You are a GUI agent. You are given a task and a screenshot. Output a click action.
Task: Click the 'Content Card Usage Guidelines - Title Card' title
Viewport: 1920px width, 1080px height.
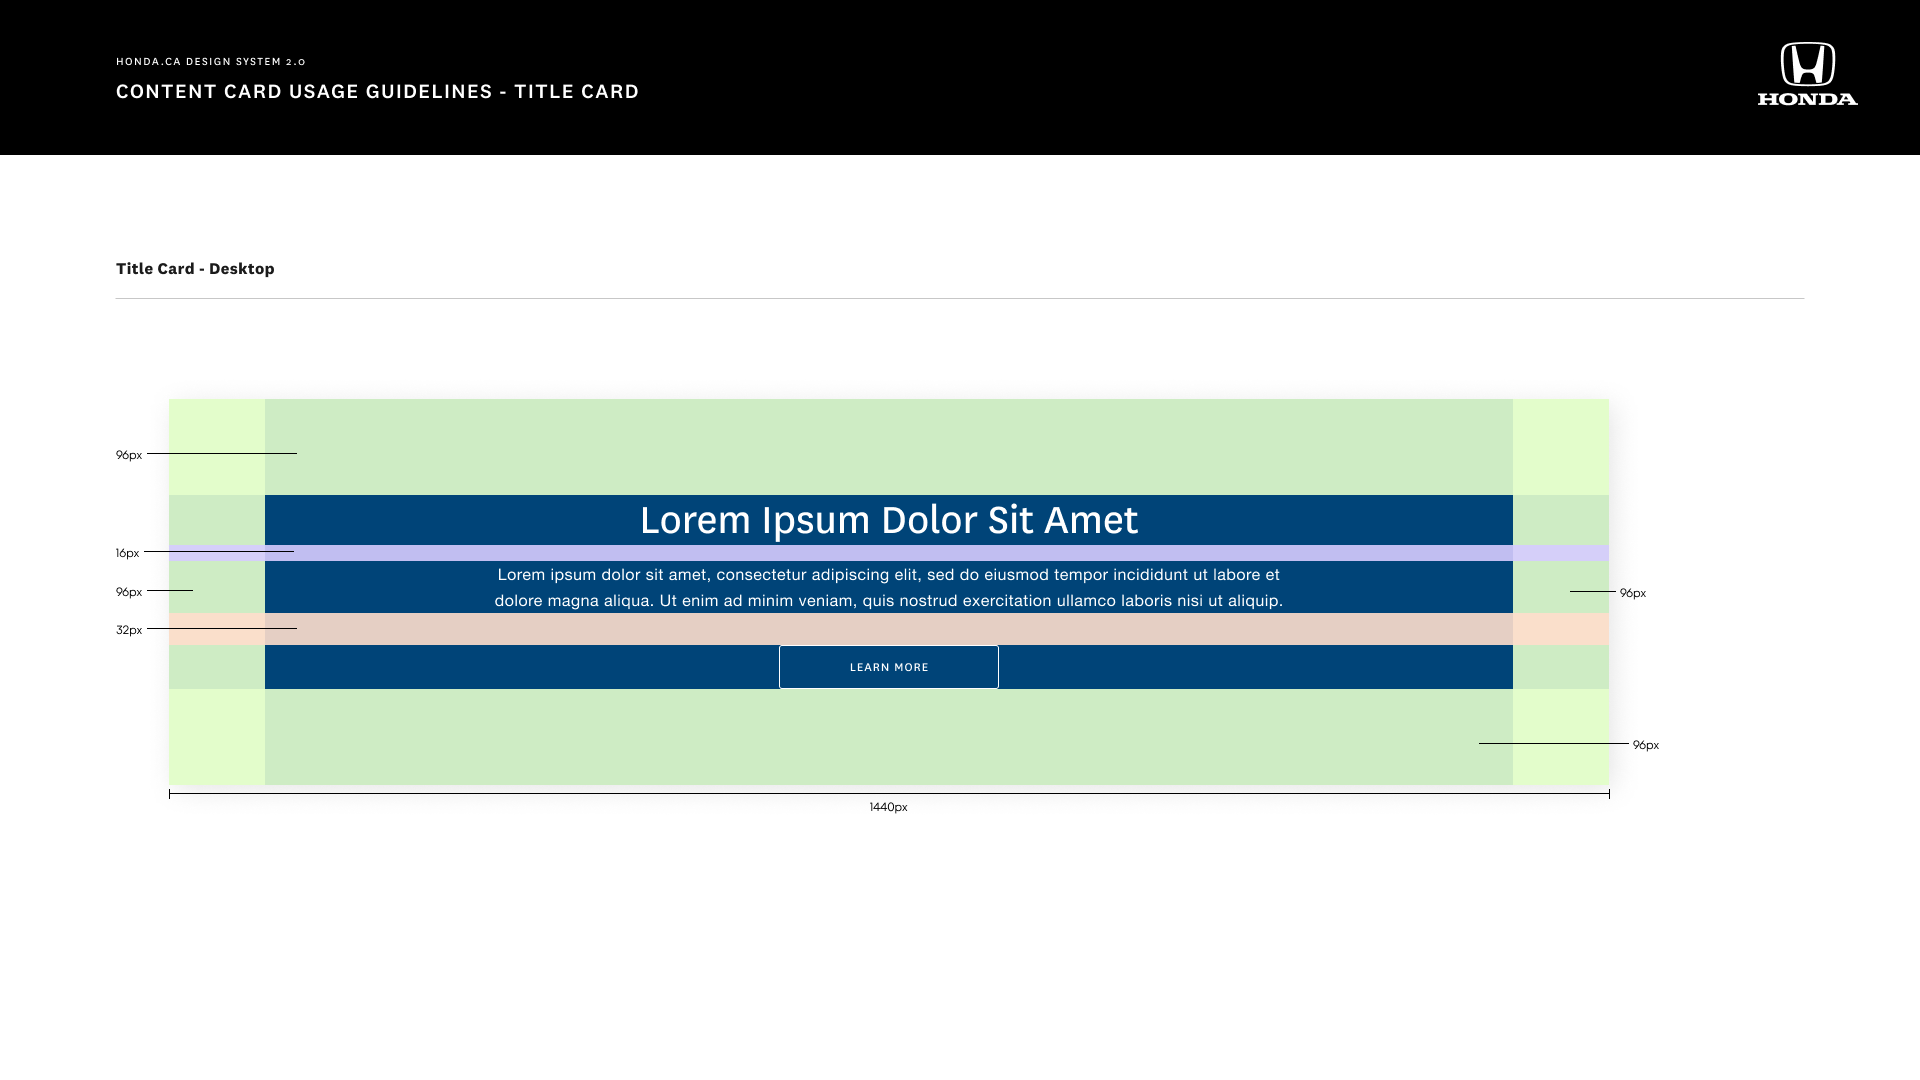[x=377, y=91]
